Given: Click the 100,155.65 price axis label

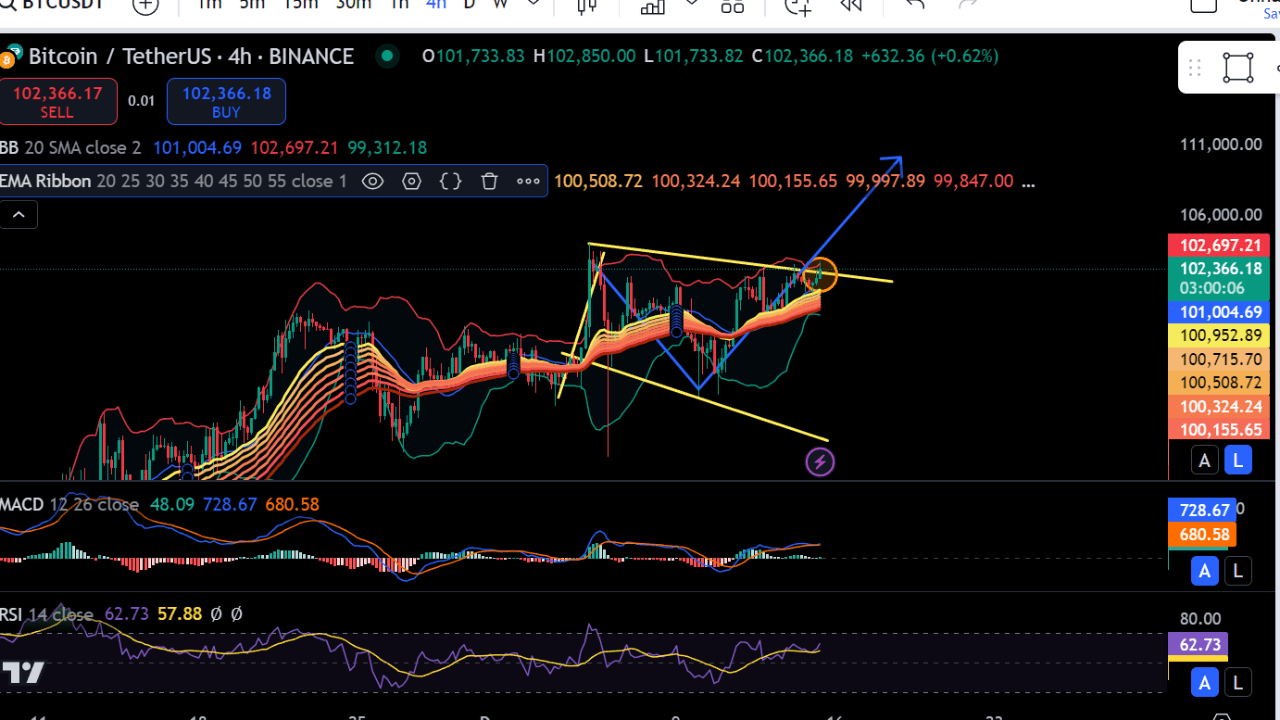Looking at the screenshot, I should pyautogui.click(x=1219, y=429).
